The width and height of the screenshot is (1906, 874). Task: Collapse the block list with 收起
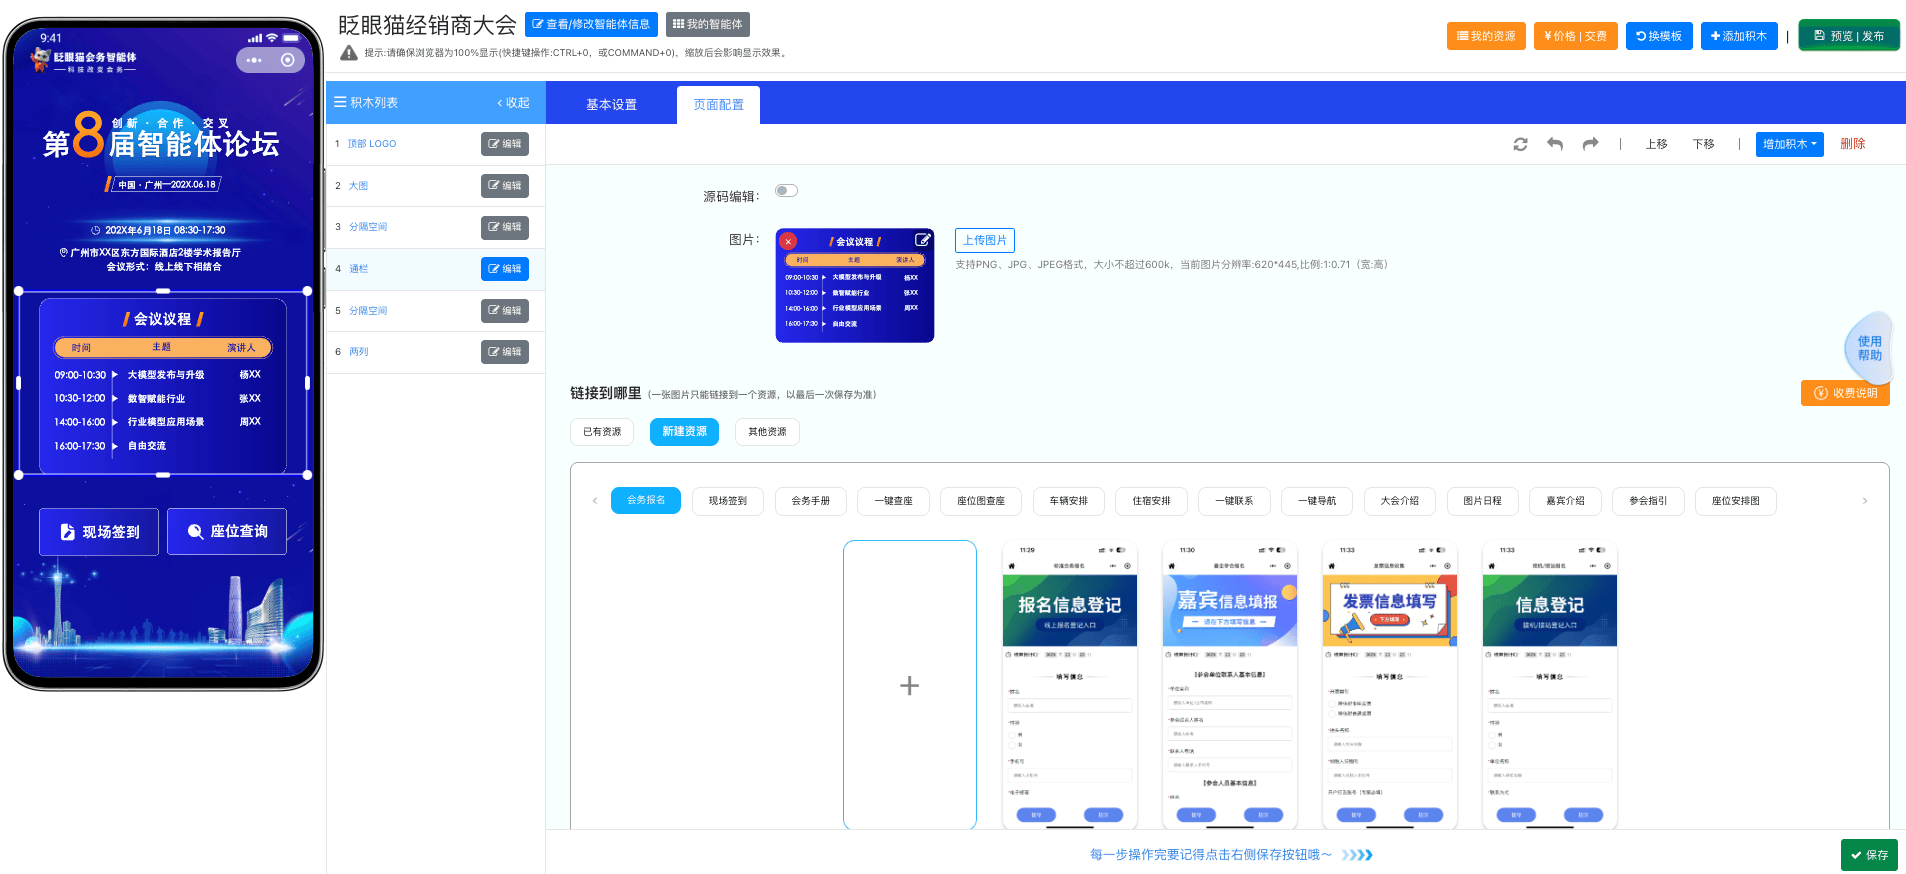(513, 103)
